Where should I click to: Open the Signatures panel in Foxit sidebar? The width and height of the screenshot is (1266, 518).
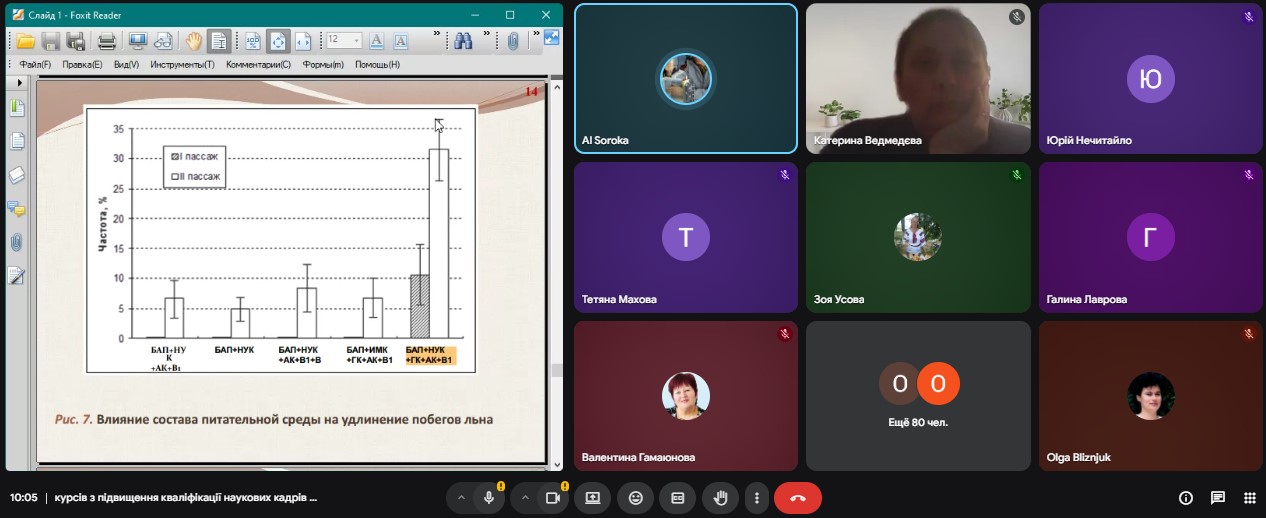pyautogui.click(x=17, y=276)
